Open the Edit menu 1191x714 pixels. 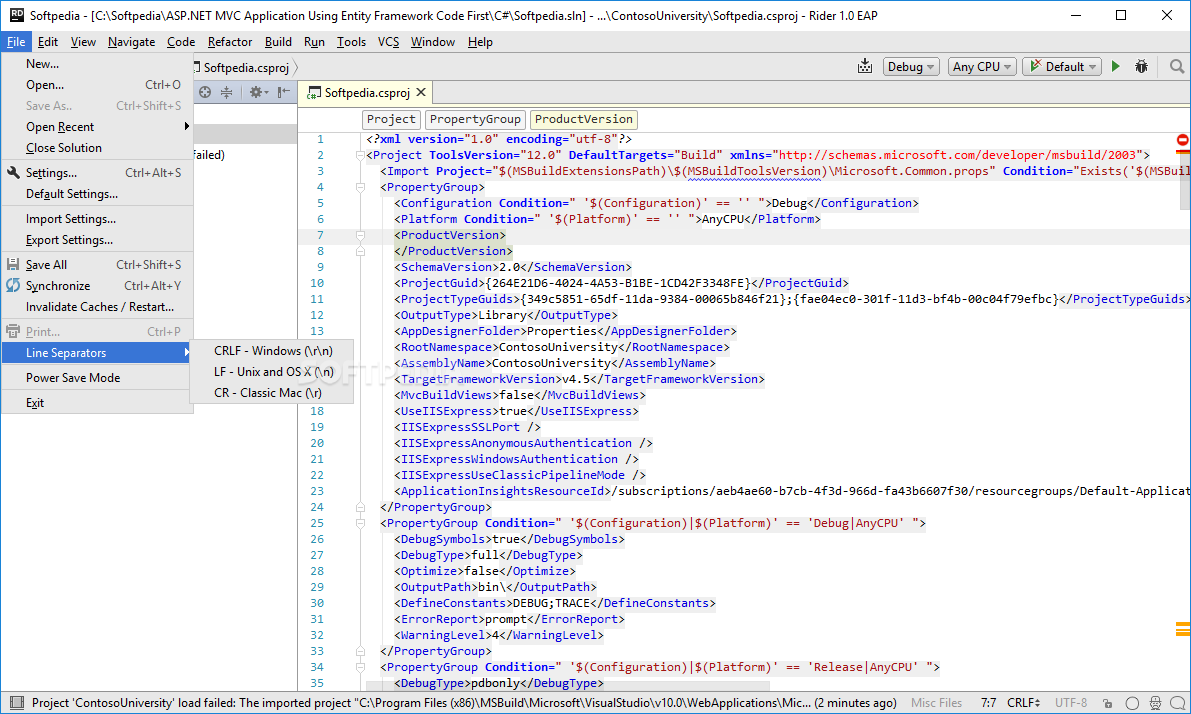click(48, 42)
